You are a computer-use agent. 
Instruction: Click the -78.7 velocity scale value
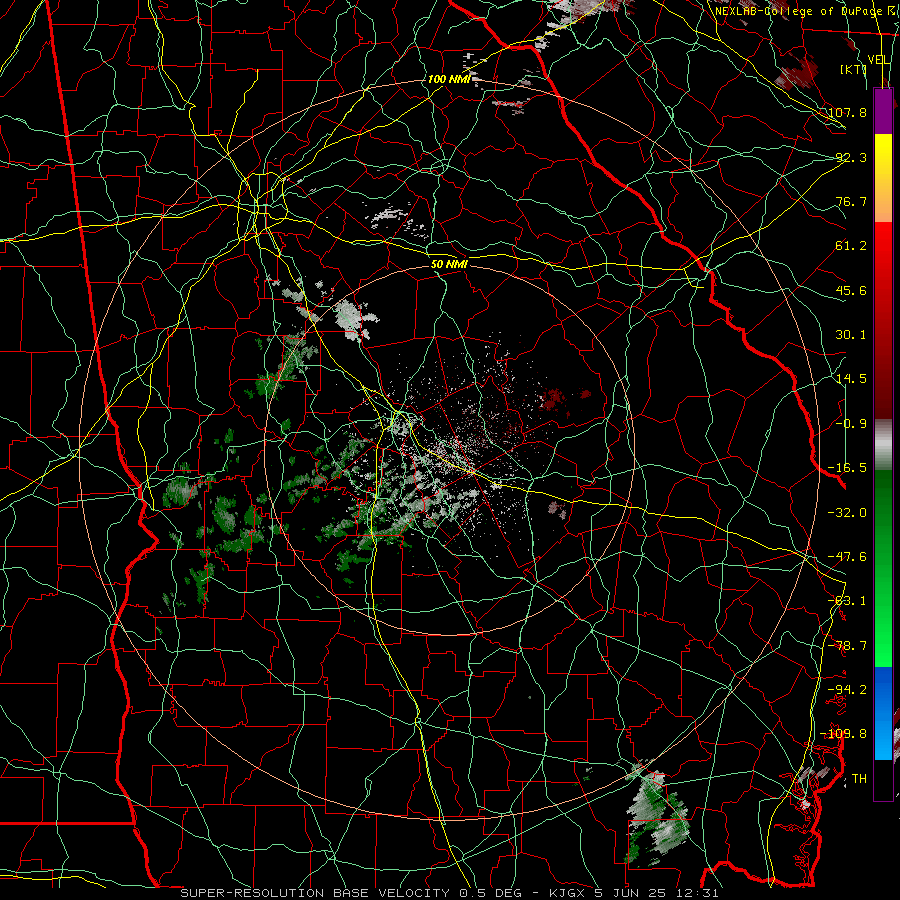[847, 646]
